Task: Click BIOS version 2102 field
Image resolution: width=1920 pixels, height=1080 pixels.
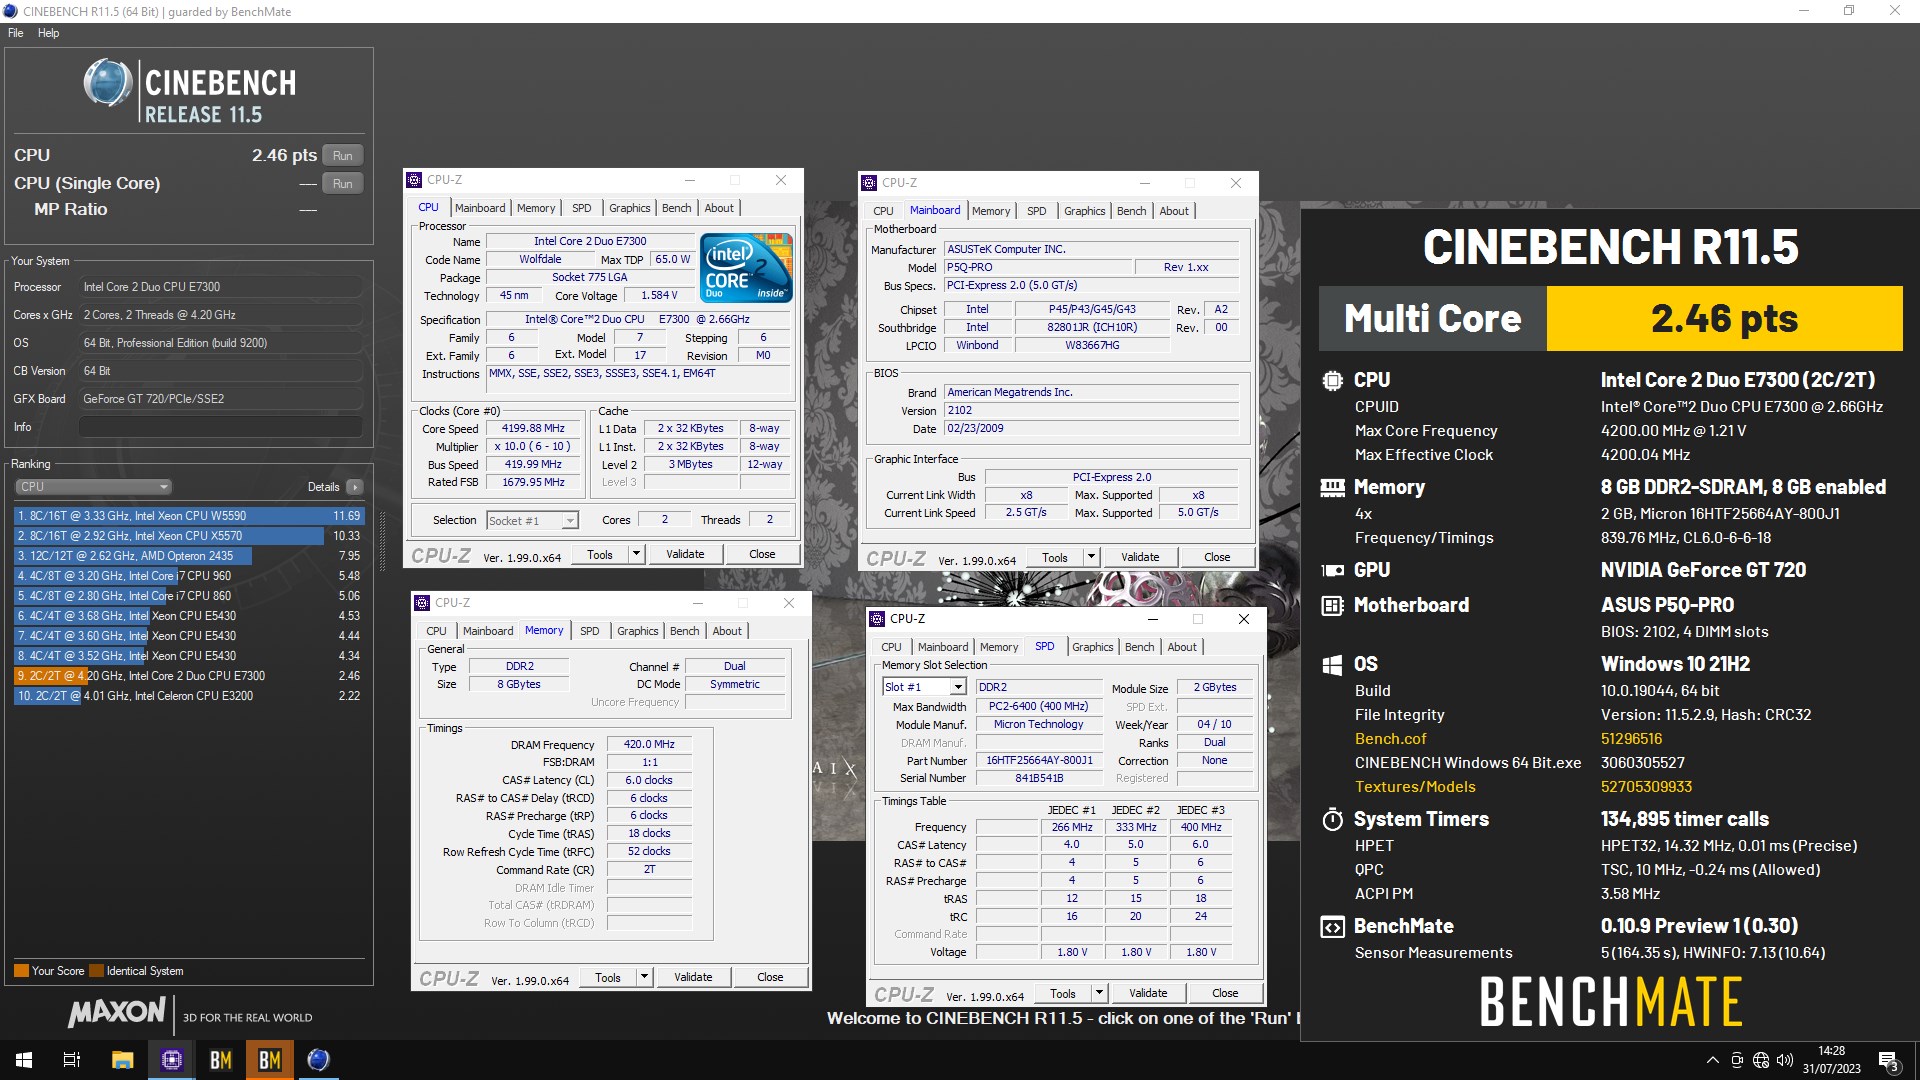Action: pyautogui.click(x=1091, y=410)
